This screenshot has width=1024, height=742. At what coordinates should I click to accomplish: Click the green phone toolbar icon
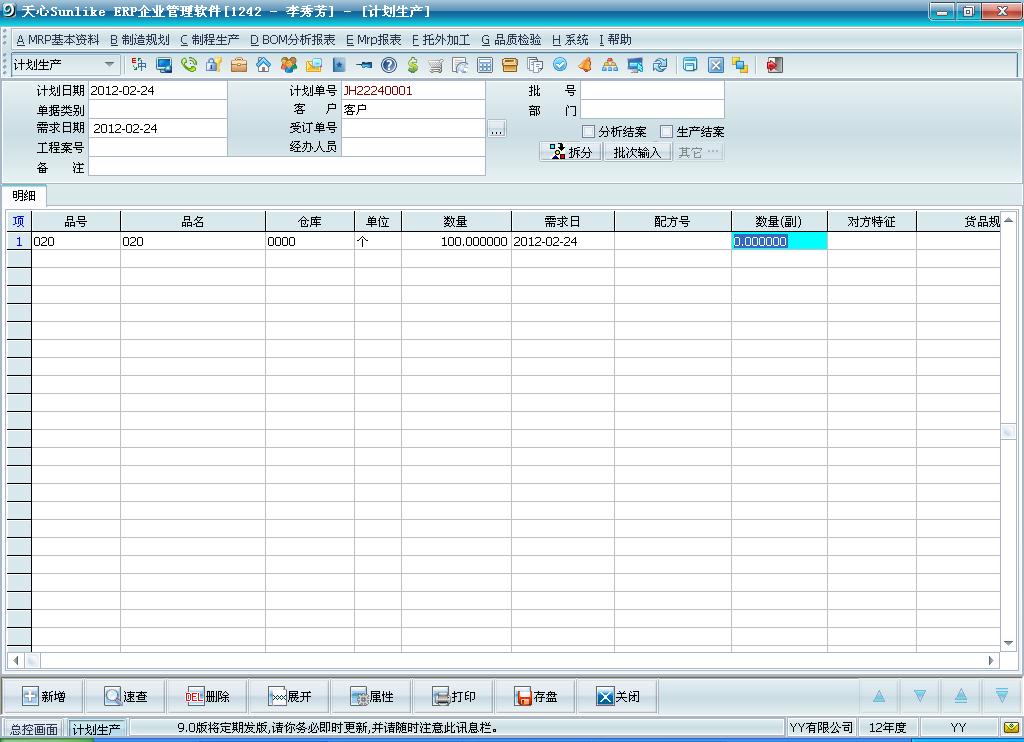189,65
